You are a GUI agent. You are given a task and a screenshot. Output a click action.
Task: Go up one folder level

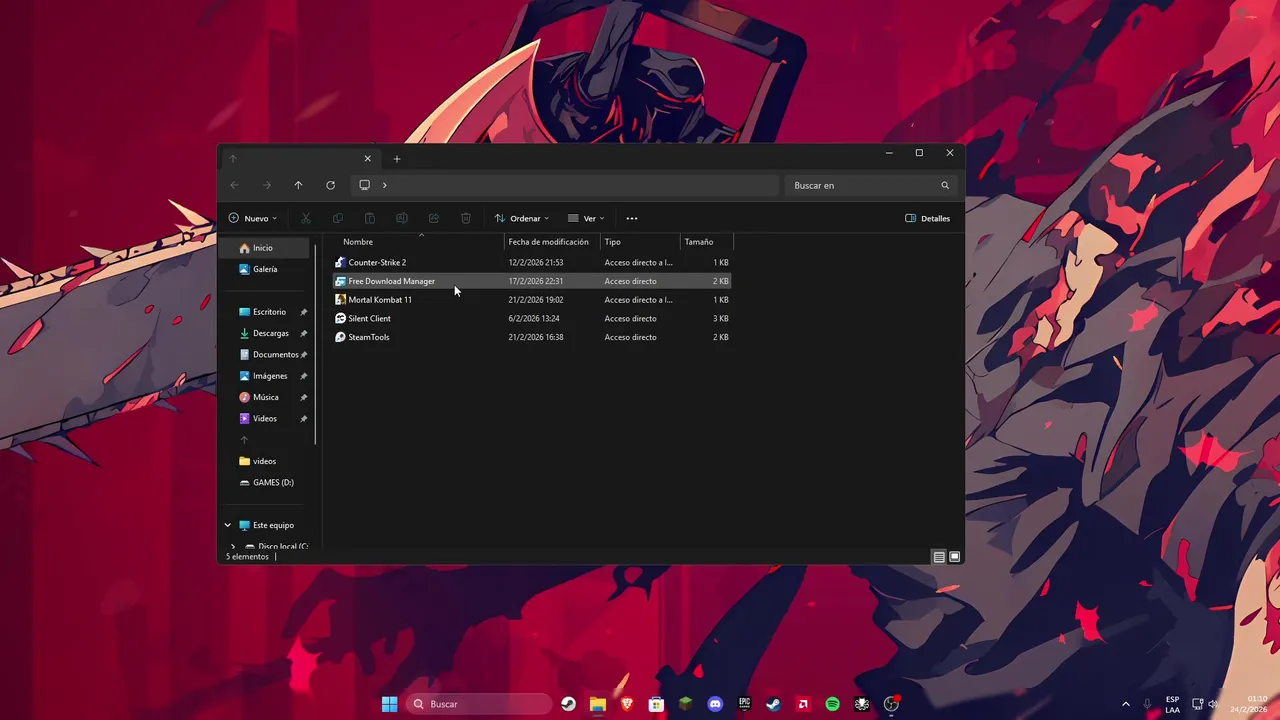pos(298,185)
